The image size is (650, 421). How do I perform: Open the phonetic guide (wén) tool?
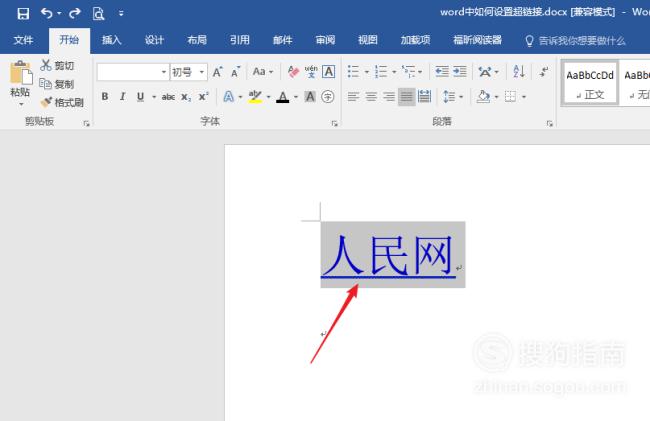coord(311,72)
